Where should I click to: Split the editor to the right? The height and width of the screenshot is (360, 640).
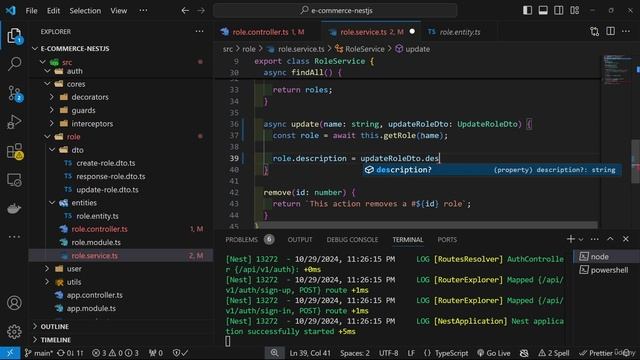[610, 31]
